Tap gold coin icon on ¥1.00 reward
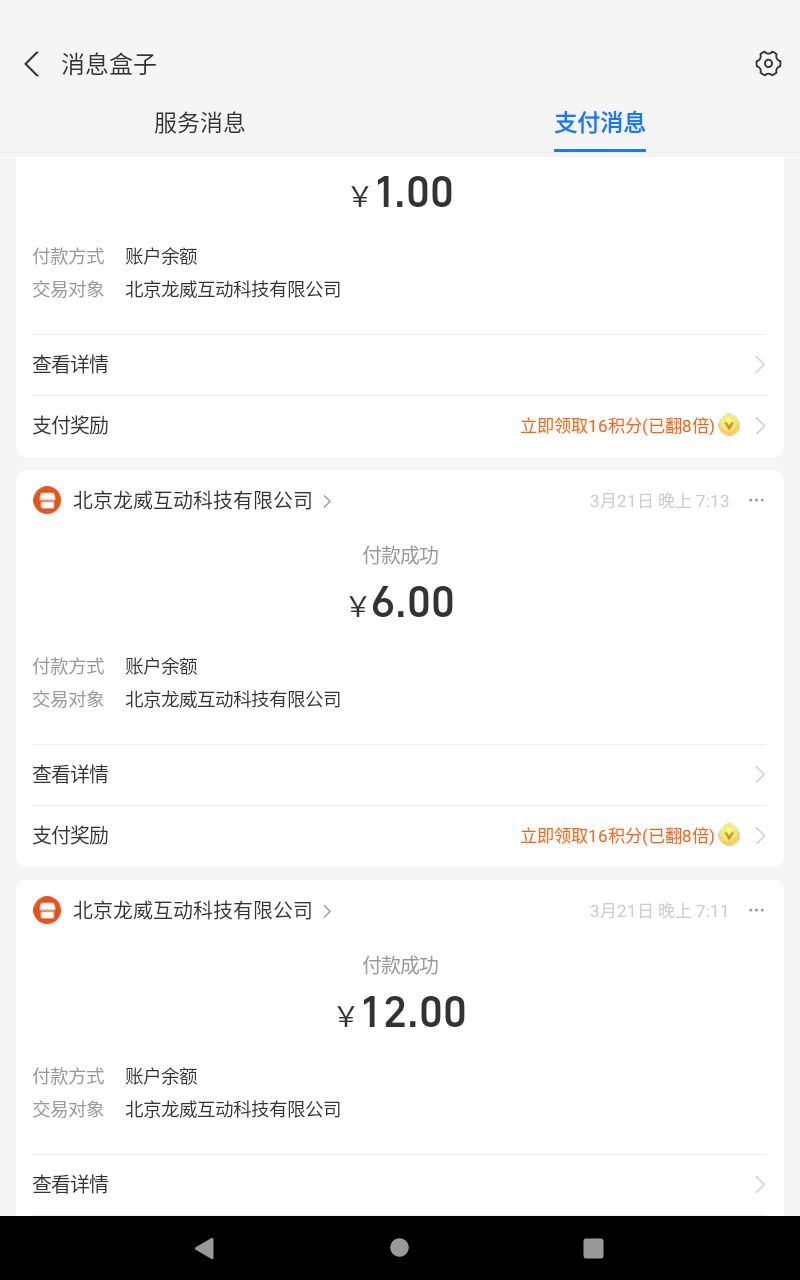The image size is (800, 1280). 729,425
